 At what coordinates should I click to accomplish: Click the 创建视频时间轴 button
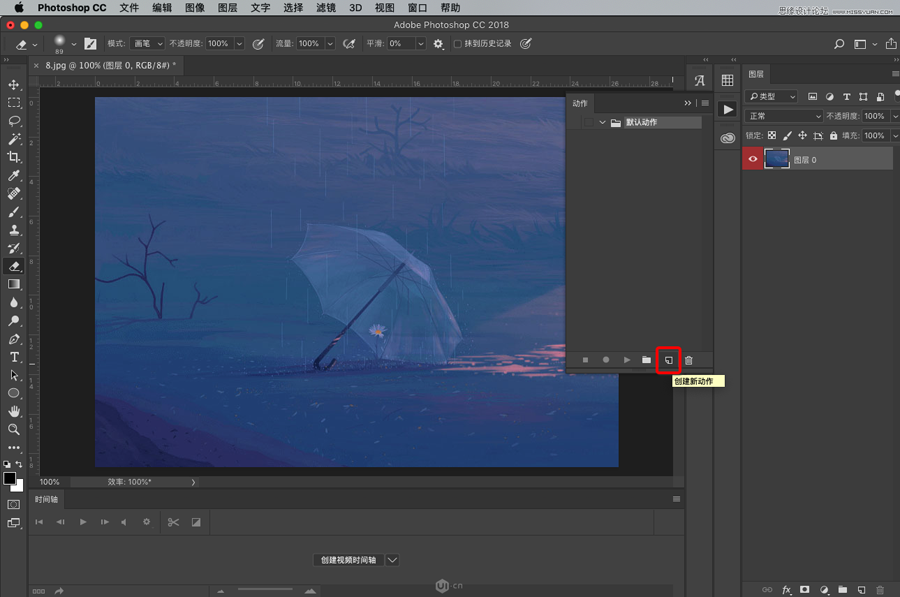coord(348,560)
